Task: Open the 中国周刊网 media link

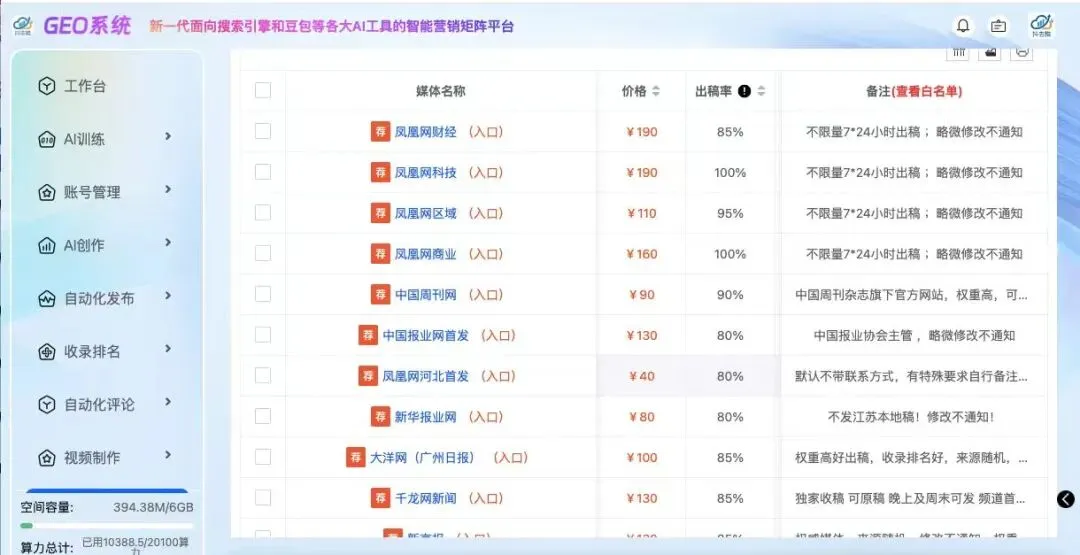Action: tap(426, 295)
